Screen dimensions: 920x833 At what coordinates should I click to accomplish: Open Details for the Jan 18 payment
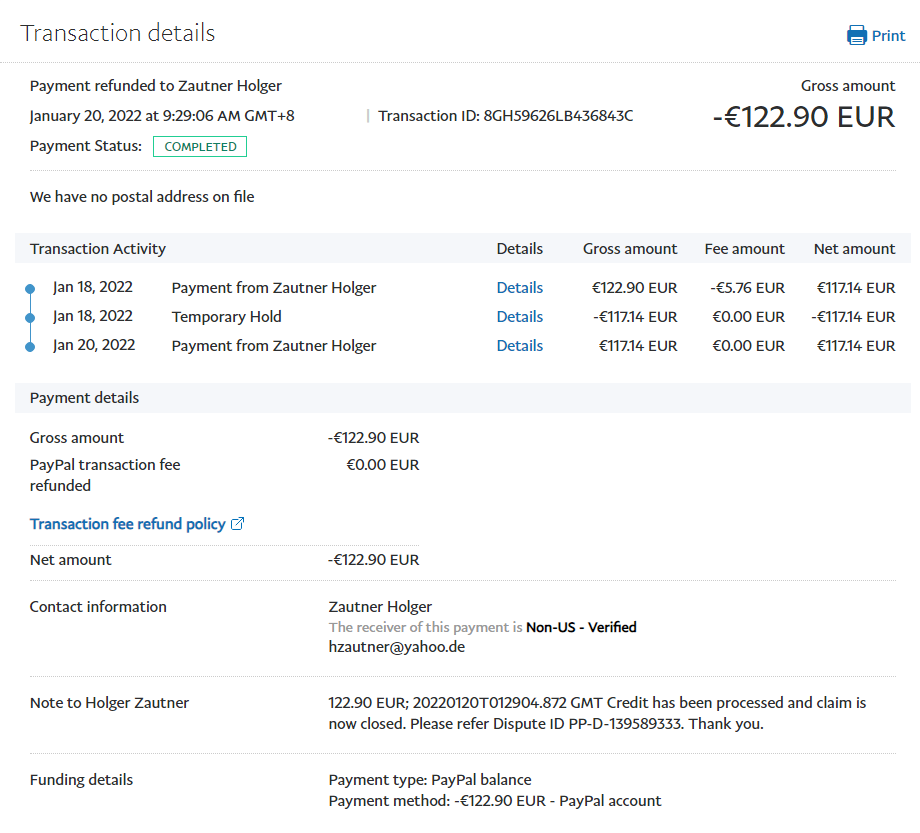point(519,288)
